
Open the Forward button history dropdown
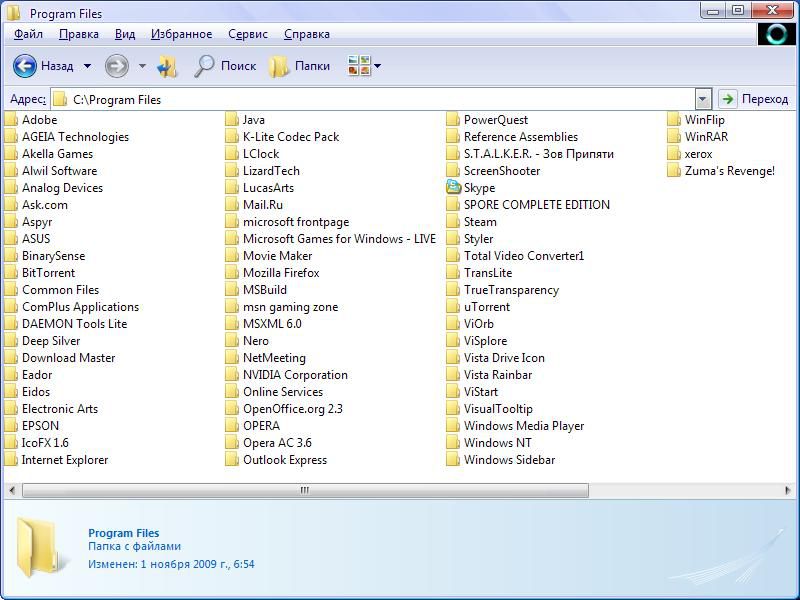coord(142,66)
